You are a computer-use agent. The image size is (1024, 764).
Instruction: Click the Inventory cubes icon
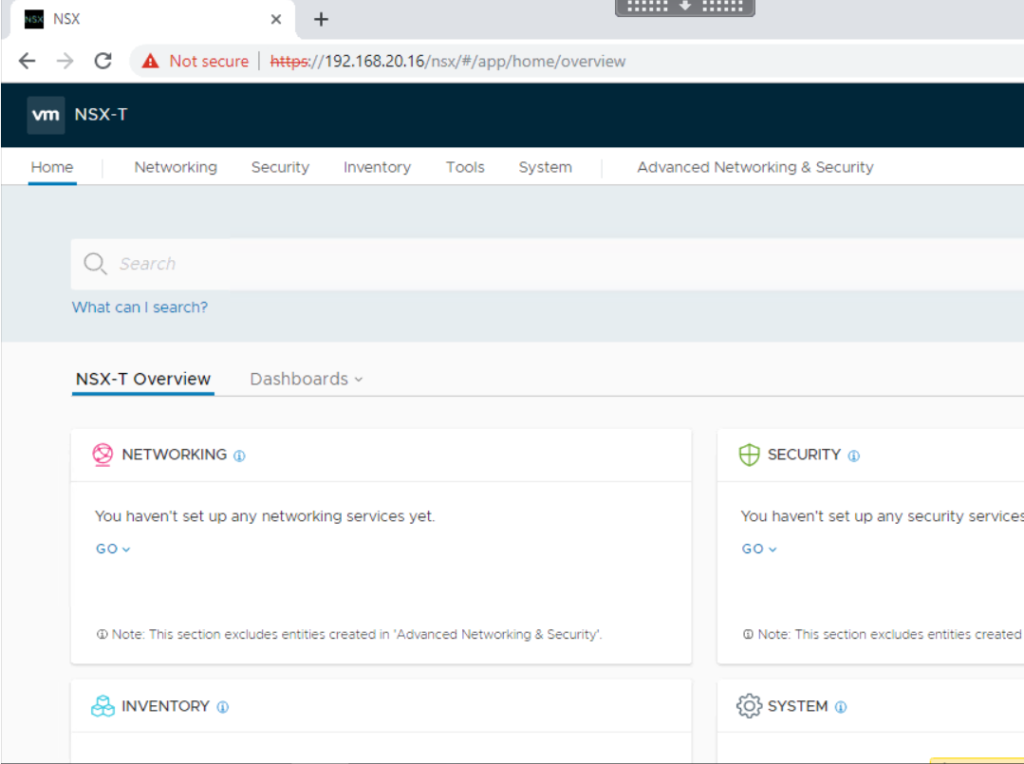coord(103,706)
